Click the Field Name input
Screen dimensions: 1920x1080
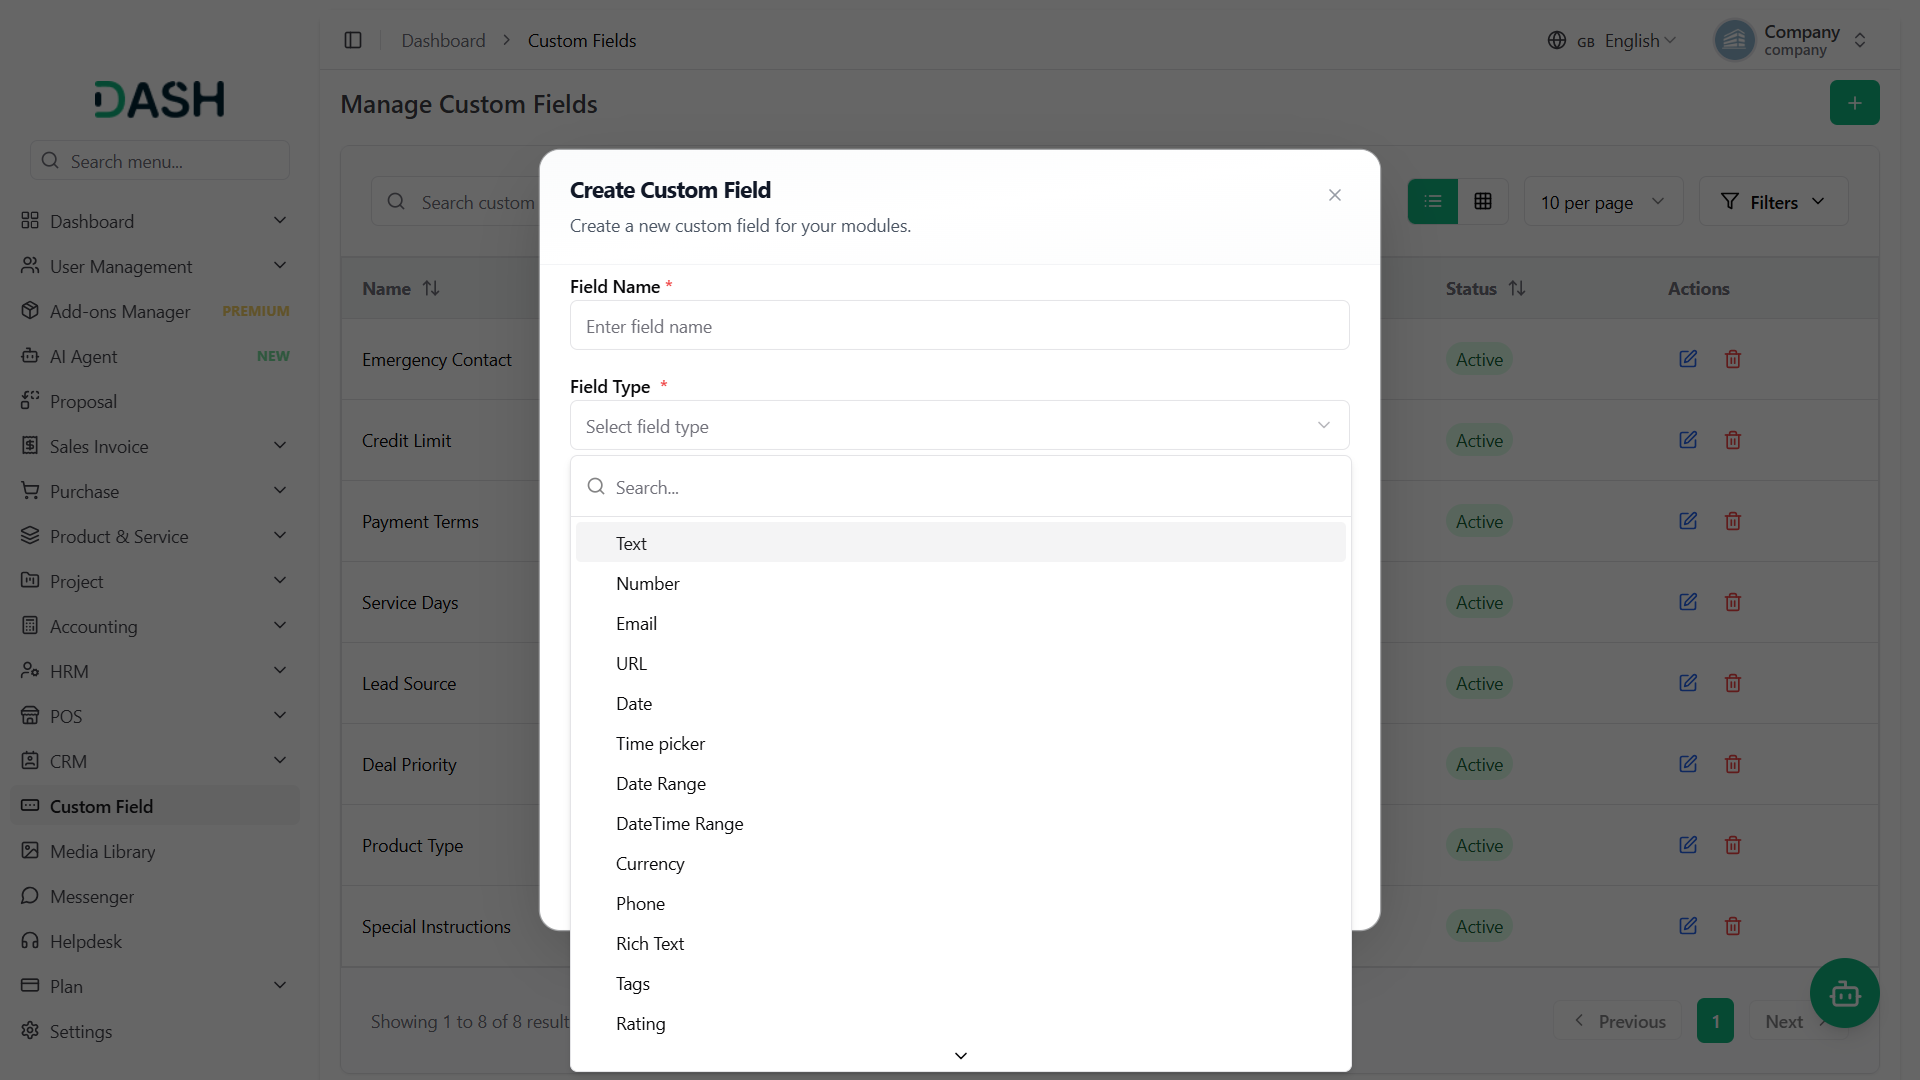[x=959, y=326]
